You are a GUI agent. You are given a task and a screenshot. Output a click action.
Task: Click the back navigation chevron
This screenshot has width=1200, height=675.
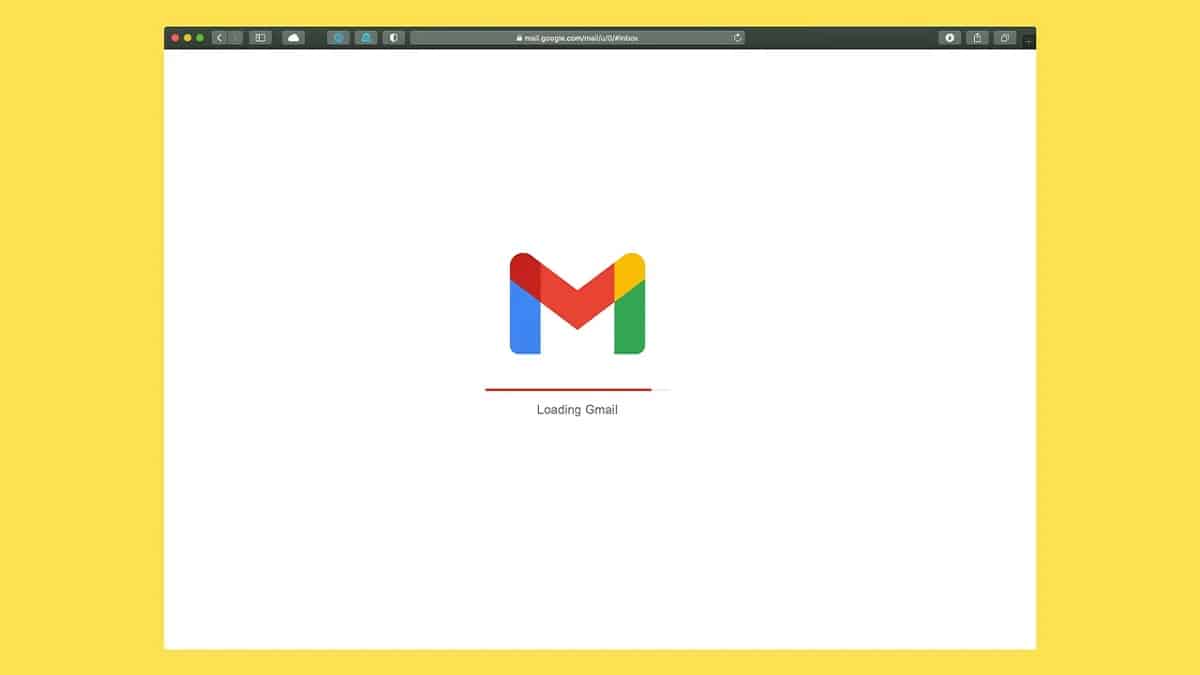(x=218, y=37)
